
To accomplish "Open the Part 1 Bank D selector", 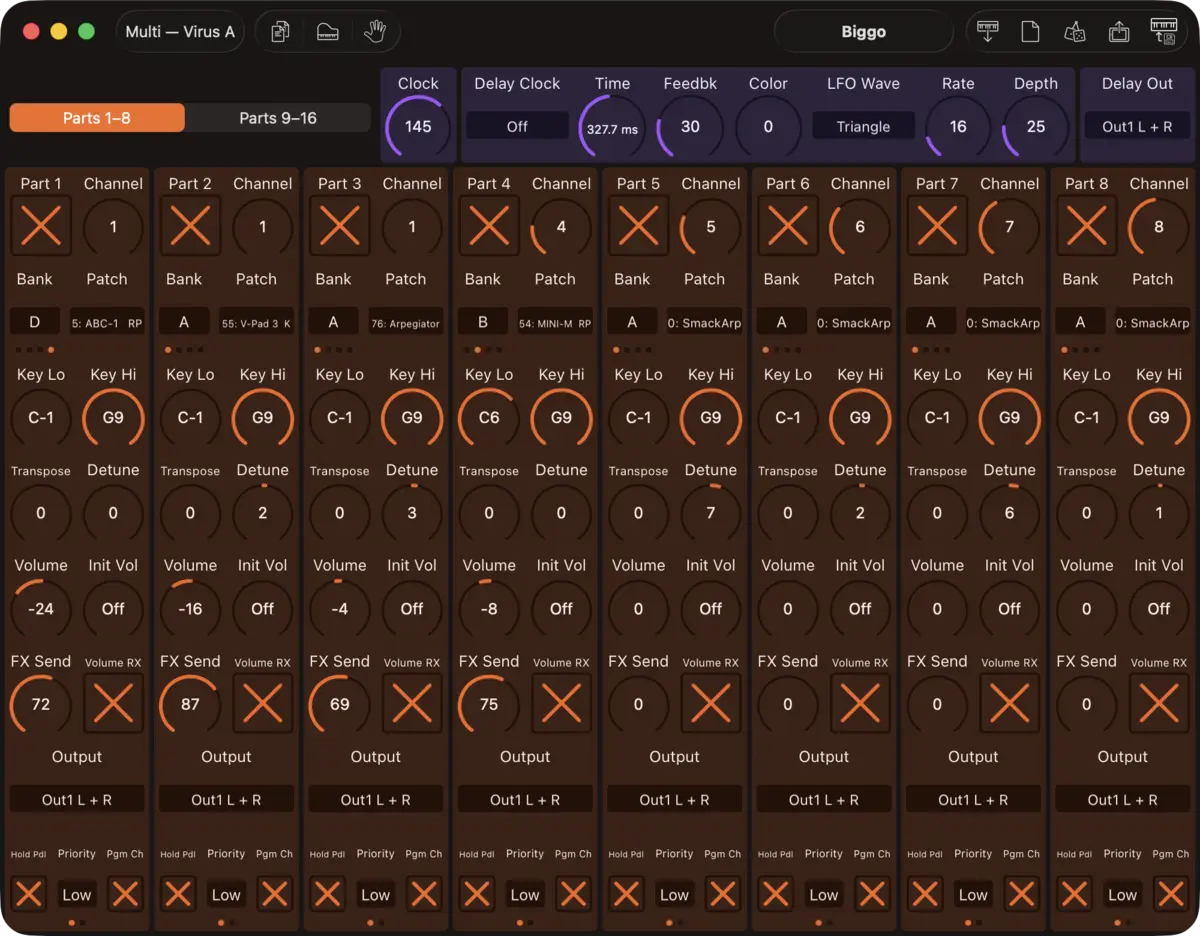I will click(35, 322).
